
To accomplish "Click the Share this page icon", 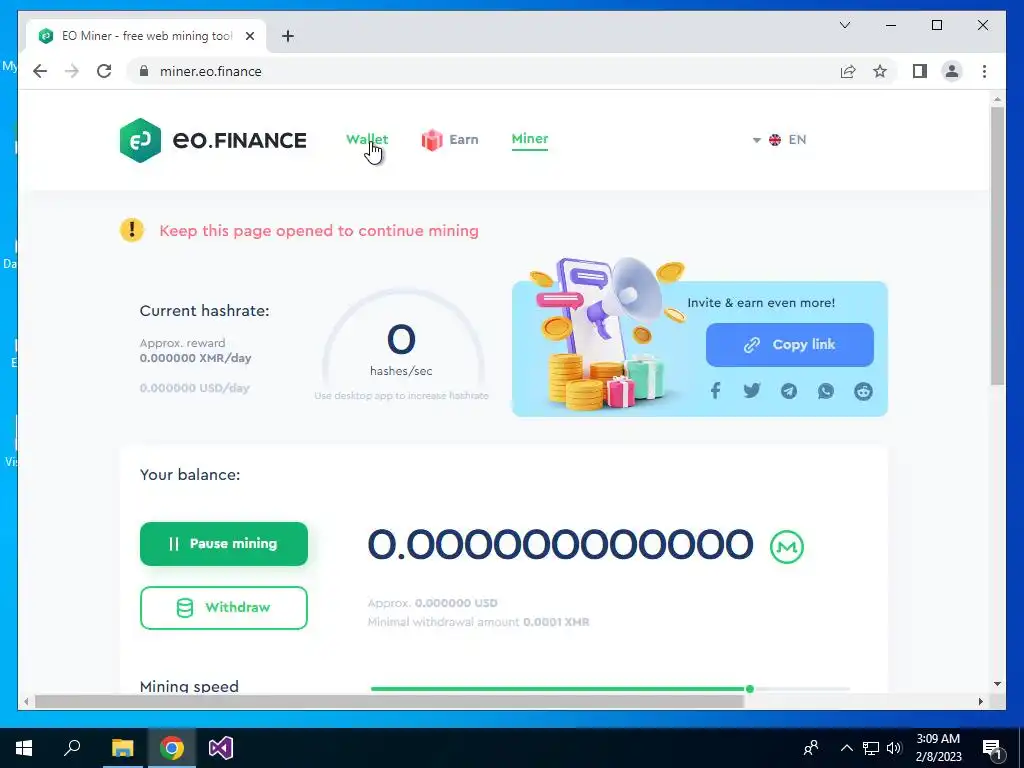I will pyautogui.click(x=848, y=71).
